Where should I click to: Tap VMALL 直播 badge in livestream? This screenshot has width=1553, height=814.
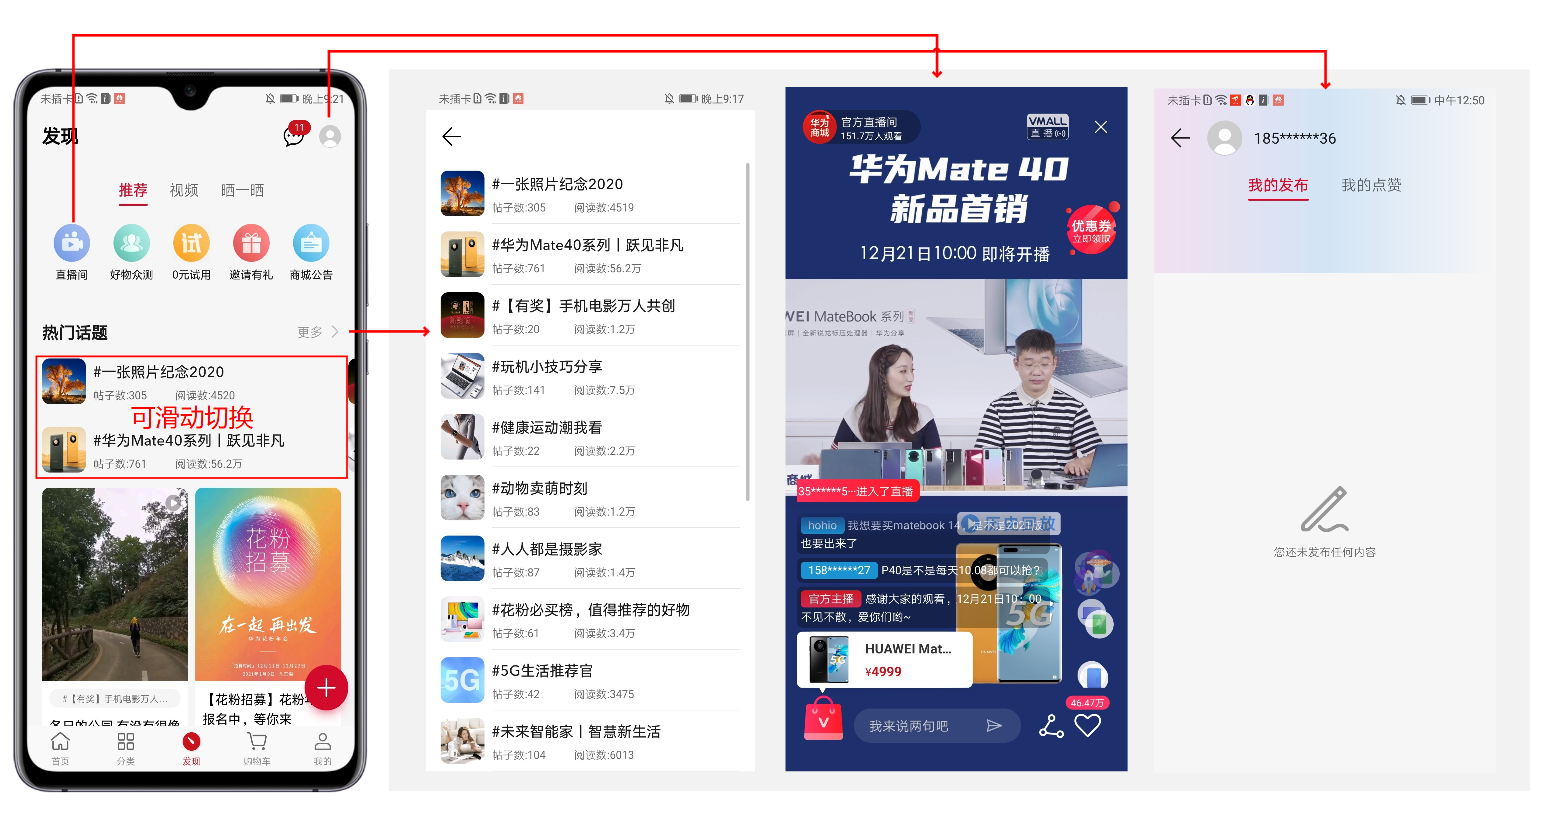(x=1048, y=127)
